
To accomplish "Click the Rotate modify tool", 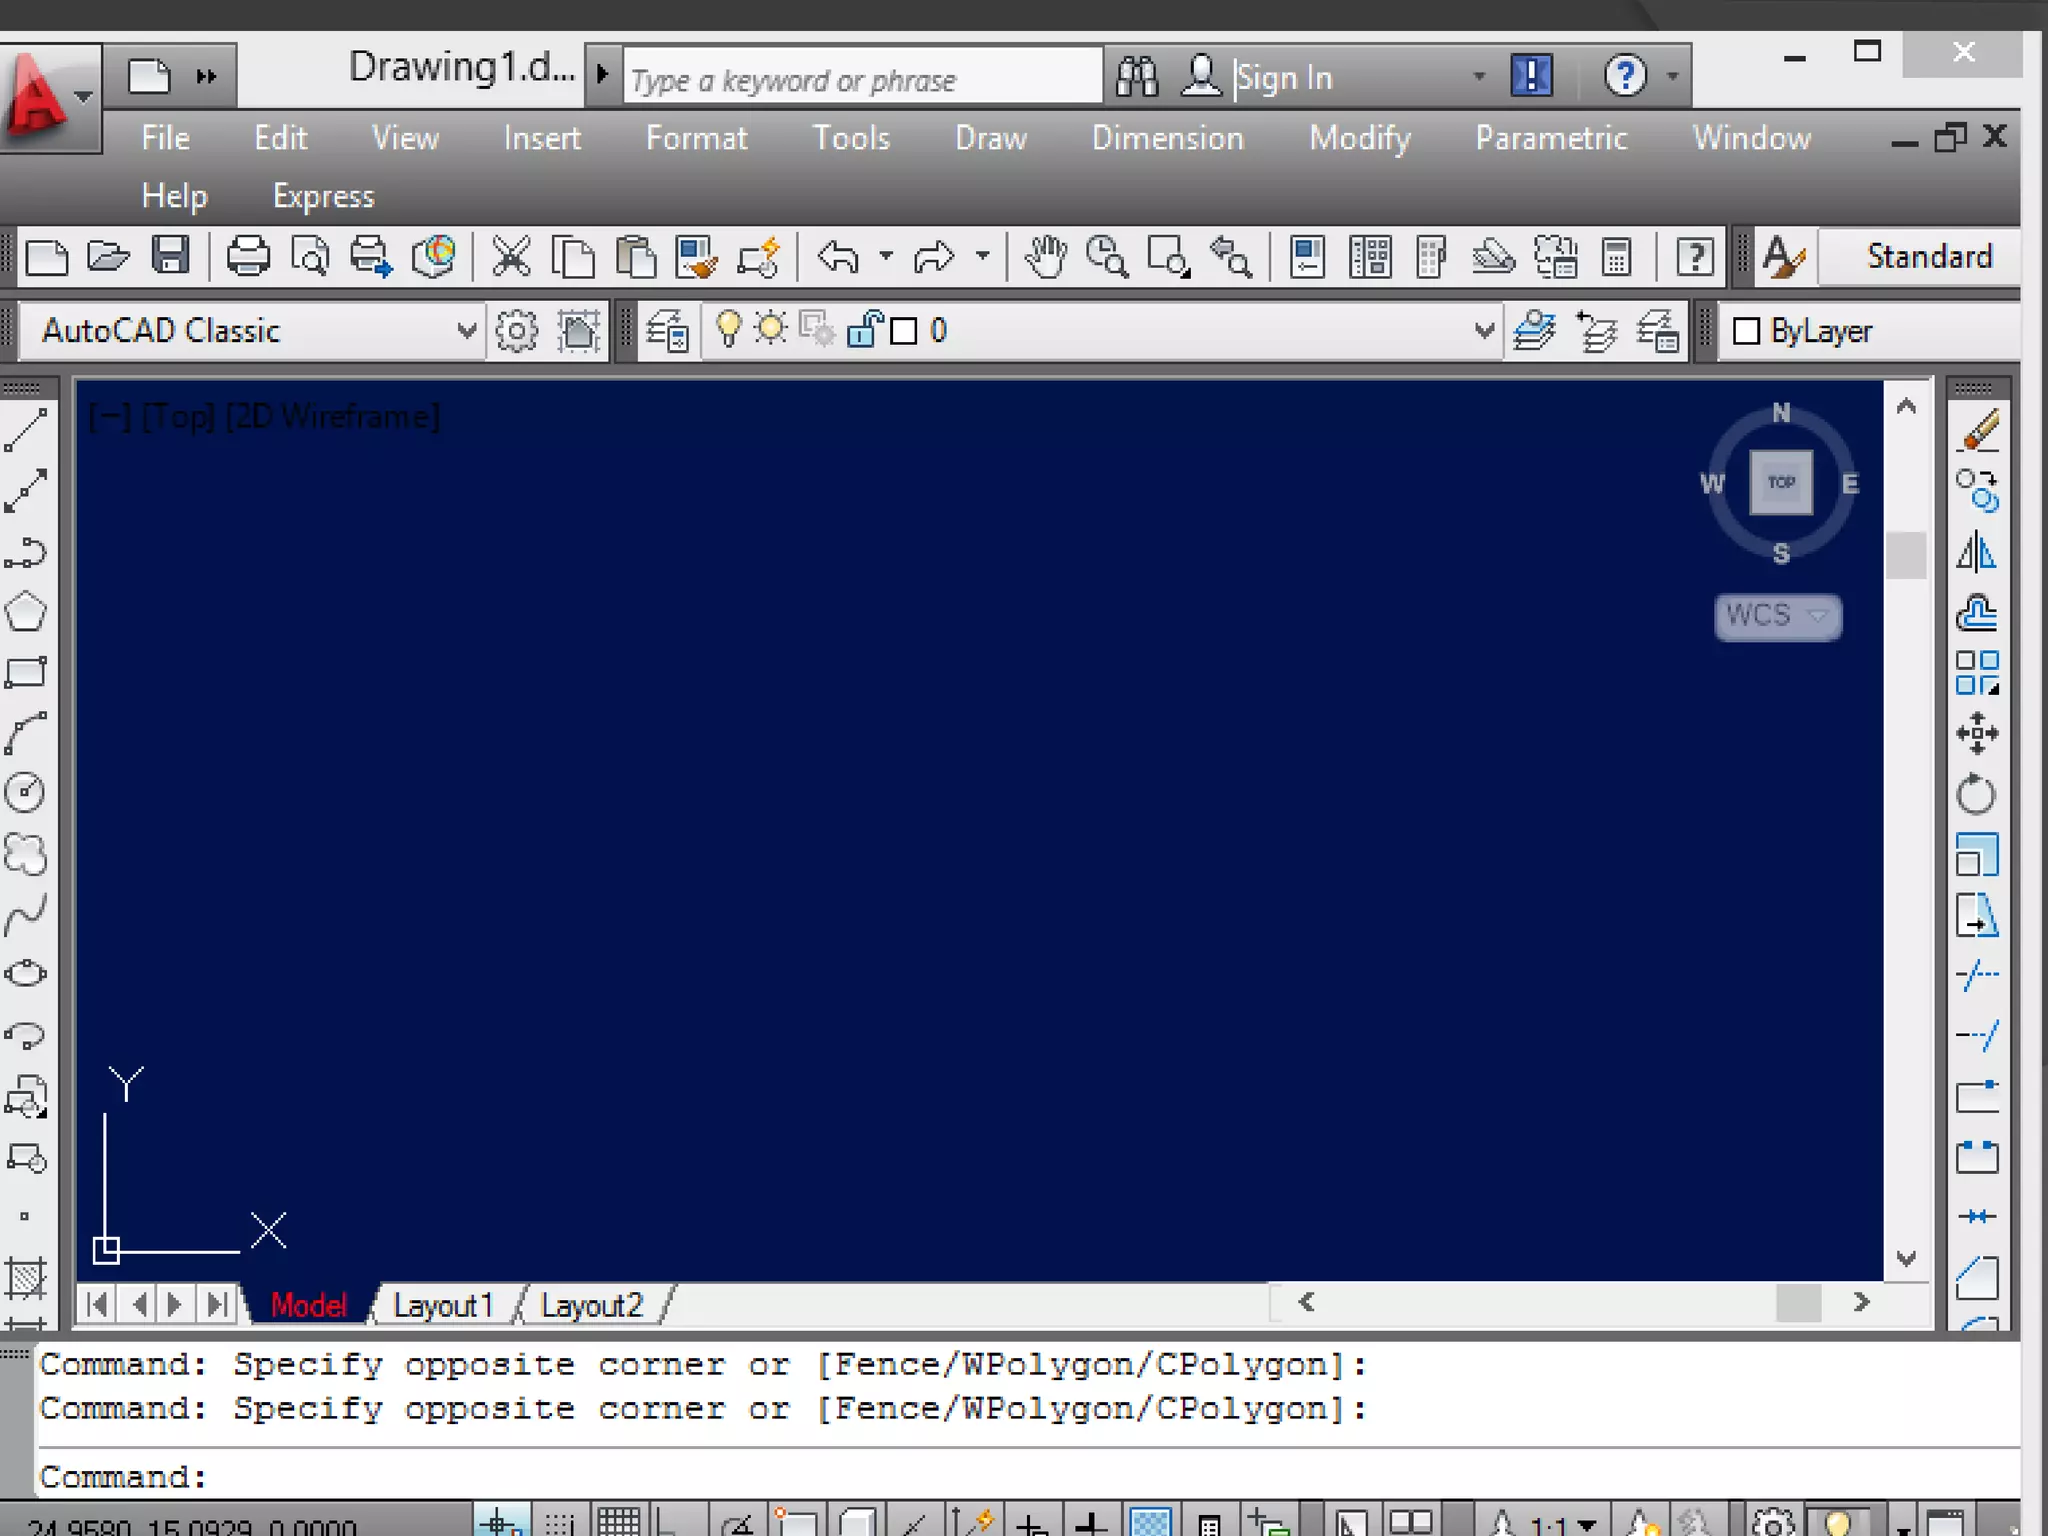I will click(1976, 795).
